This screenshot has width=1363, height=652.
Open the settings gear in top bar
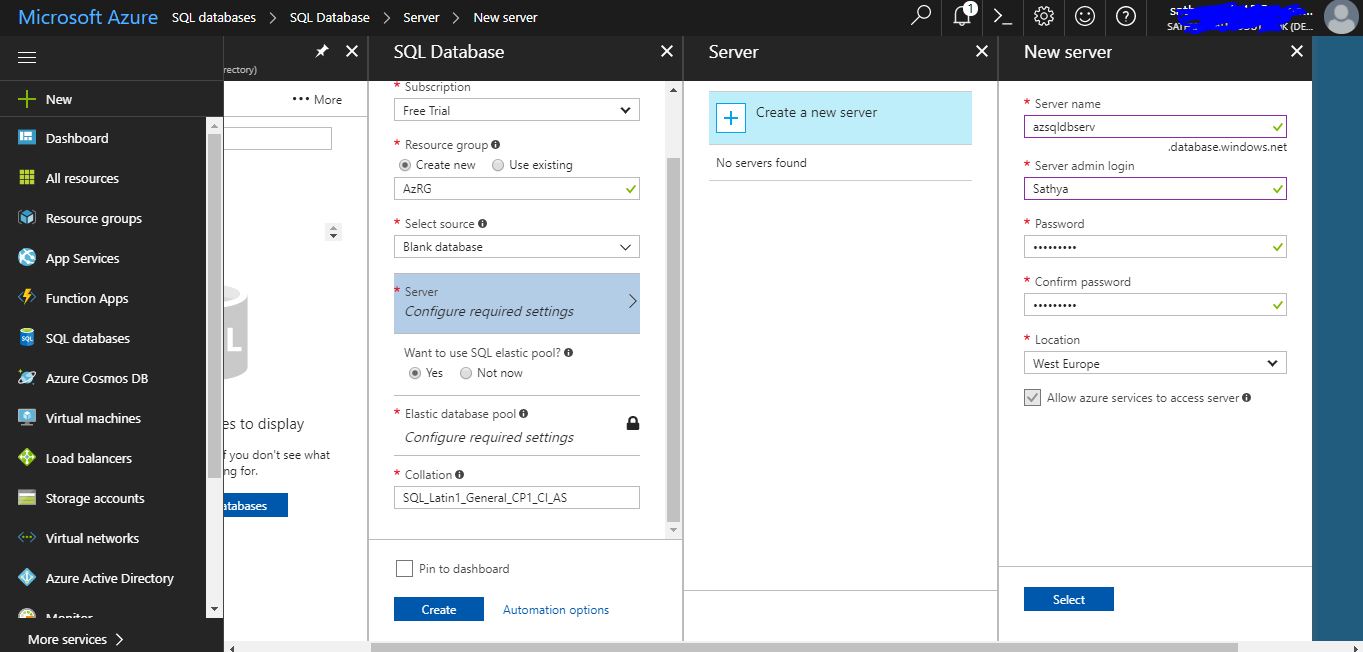pos(1043,17)
